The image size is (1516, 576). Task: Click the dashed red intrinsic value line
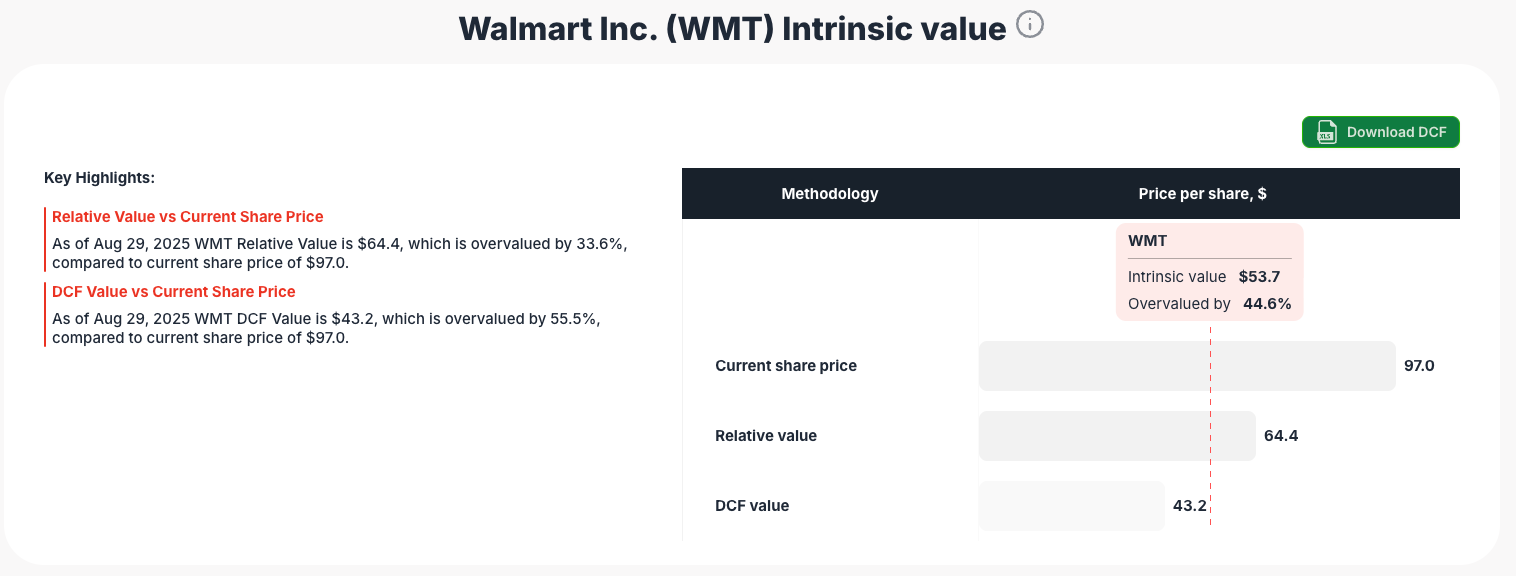(x=1210, y=430)
